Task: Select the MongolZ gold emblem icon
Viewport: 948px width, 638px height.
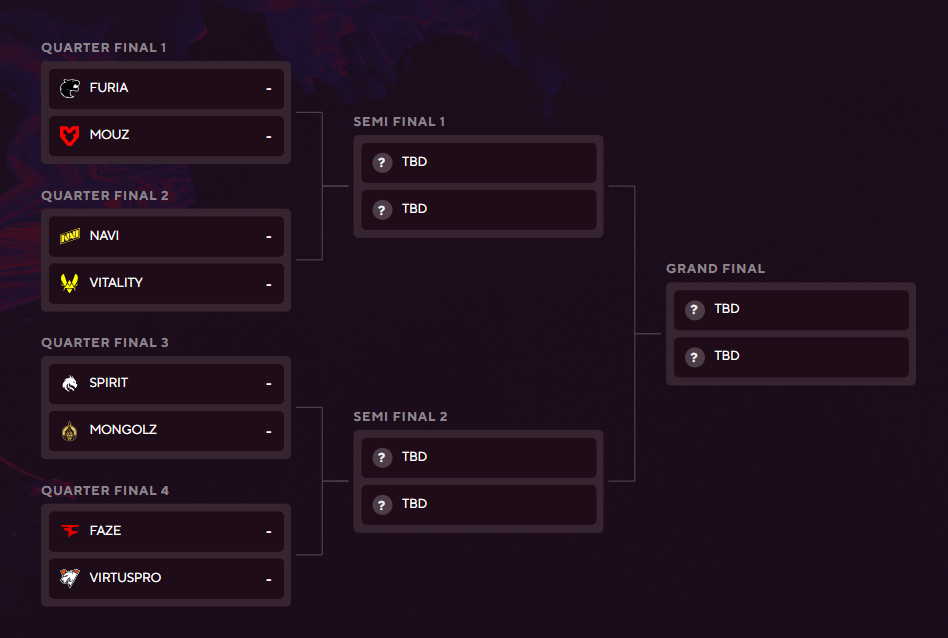Action: tap(70, 431)
